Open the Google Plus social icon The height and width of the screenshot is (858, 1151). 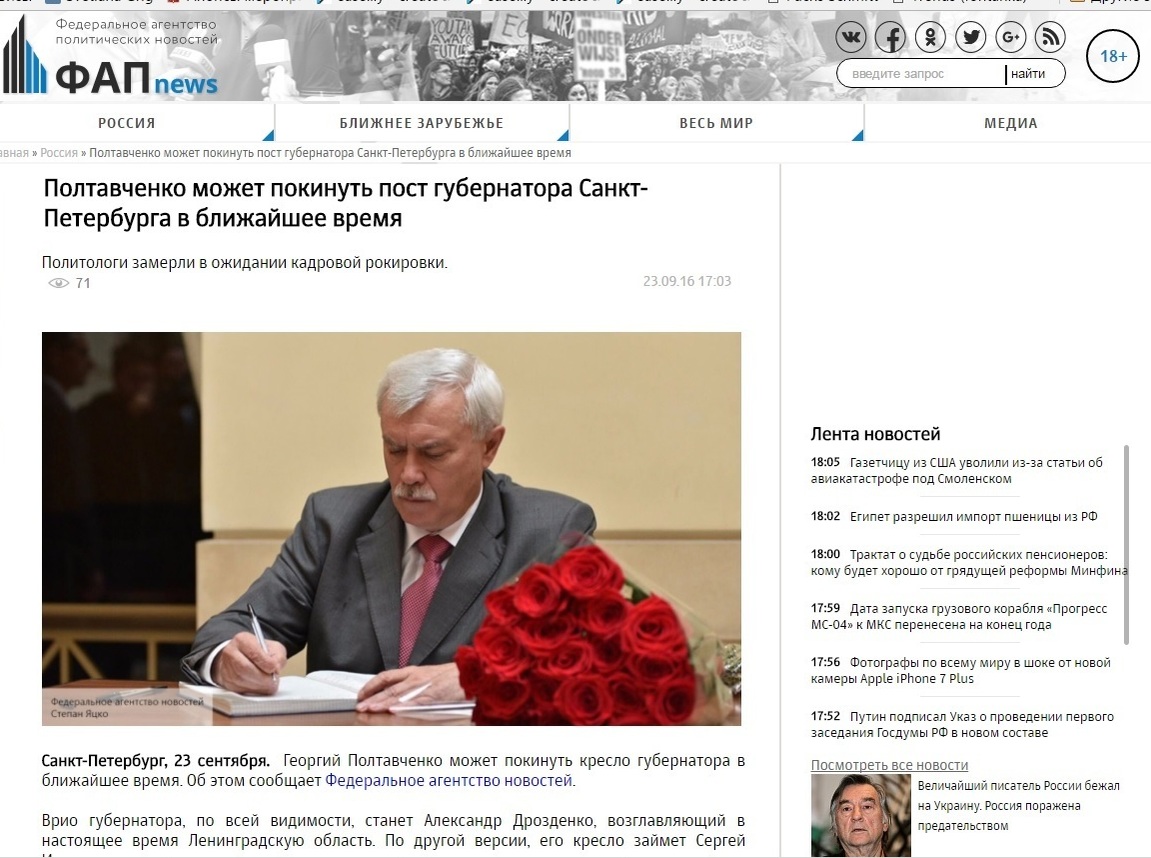(x=1010, y=37)
